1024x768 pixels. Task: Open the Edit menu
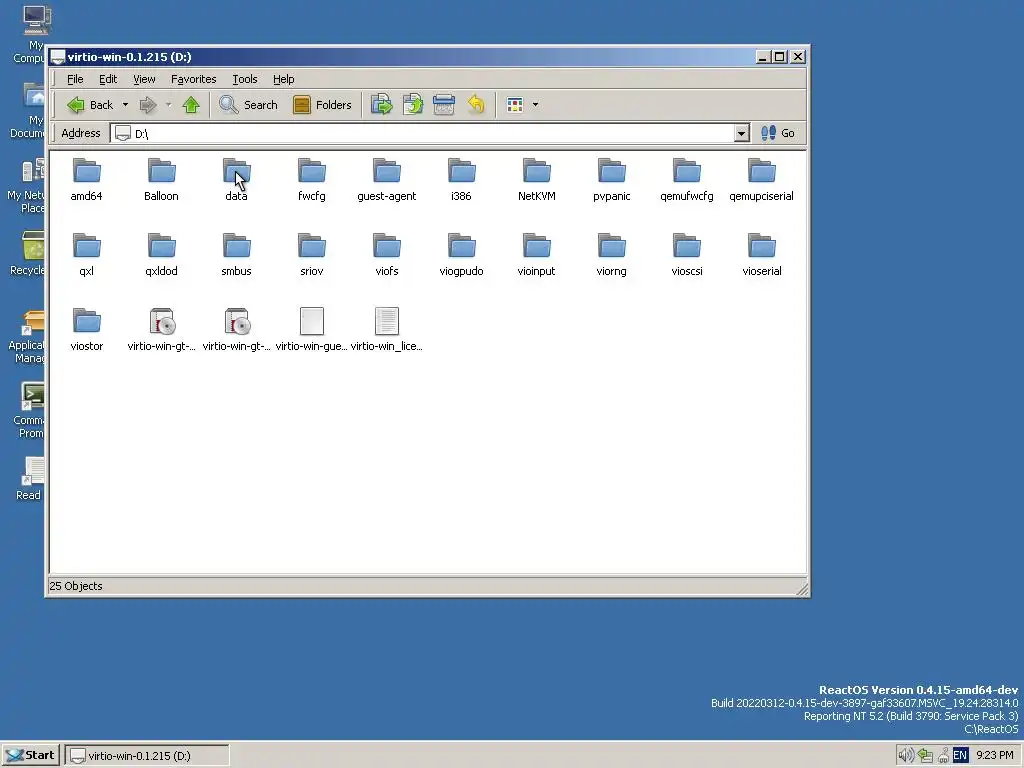point(108,79)
